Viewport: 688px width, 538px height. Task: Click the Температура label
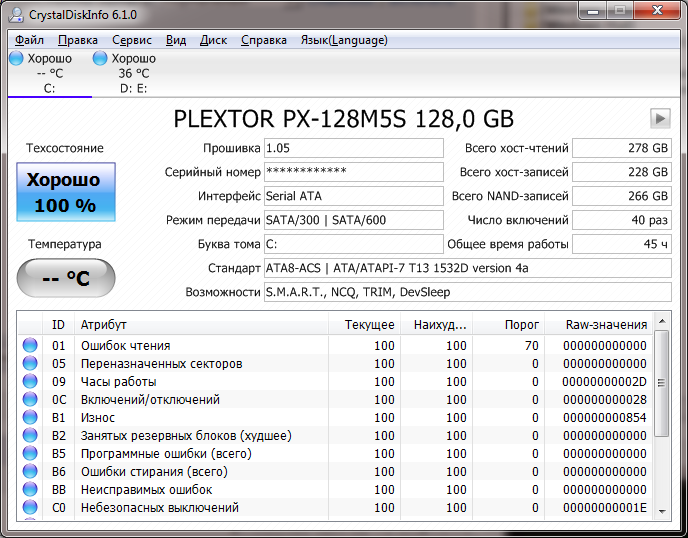tap(65, 244)
